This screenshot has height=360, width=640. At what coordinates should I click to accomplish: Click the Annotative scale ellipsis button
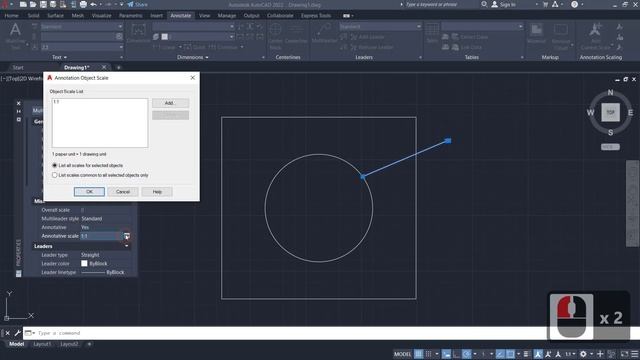coord(127,236)
